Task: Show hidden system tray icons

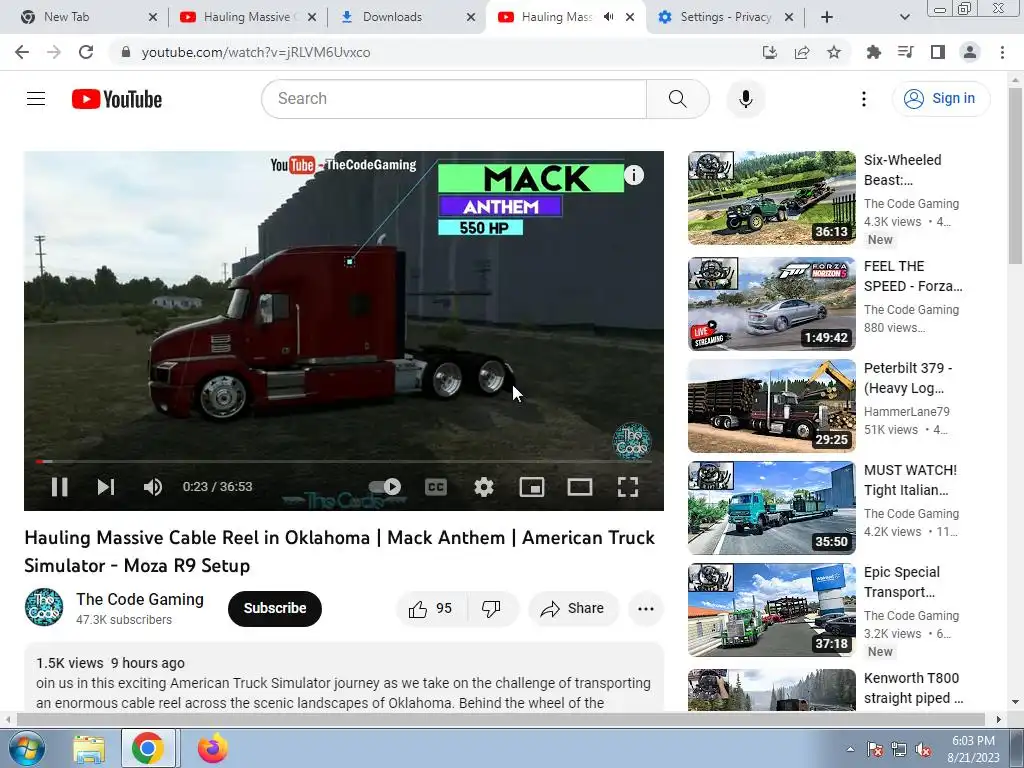Action: pos(850,749)
